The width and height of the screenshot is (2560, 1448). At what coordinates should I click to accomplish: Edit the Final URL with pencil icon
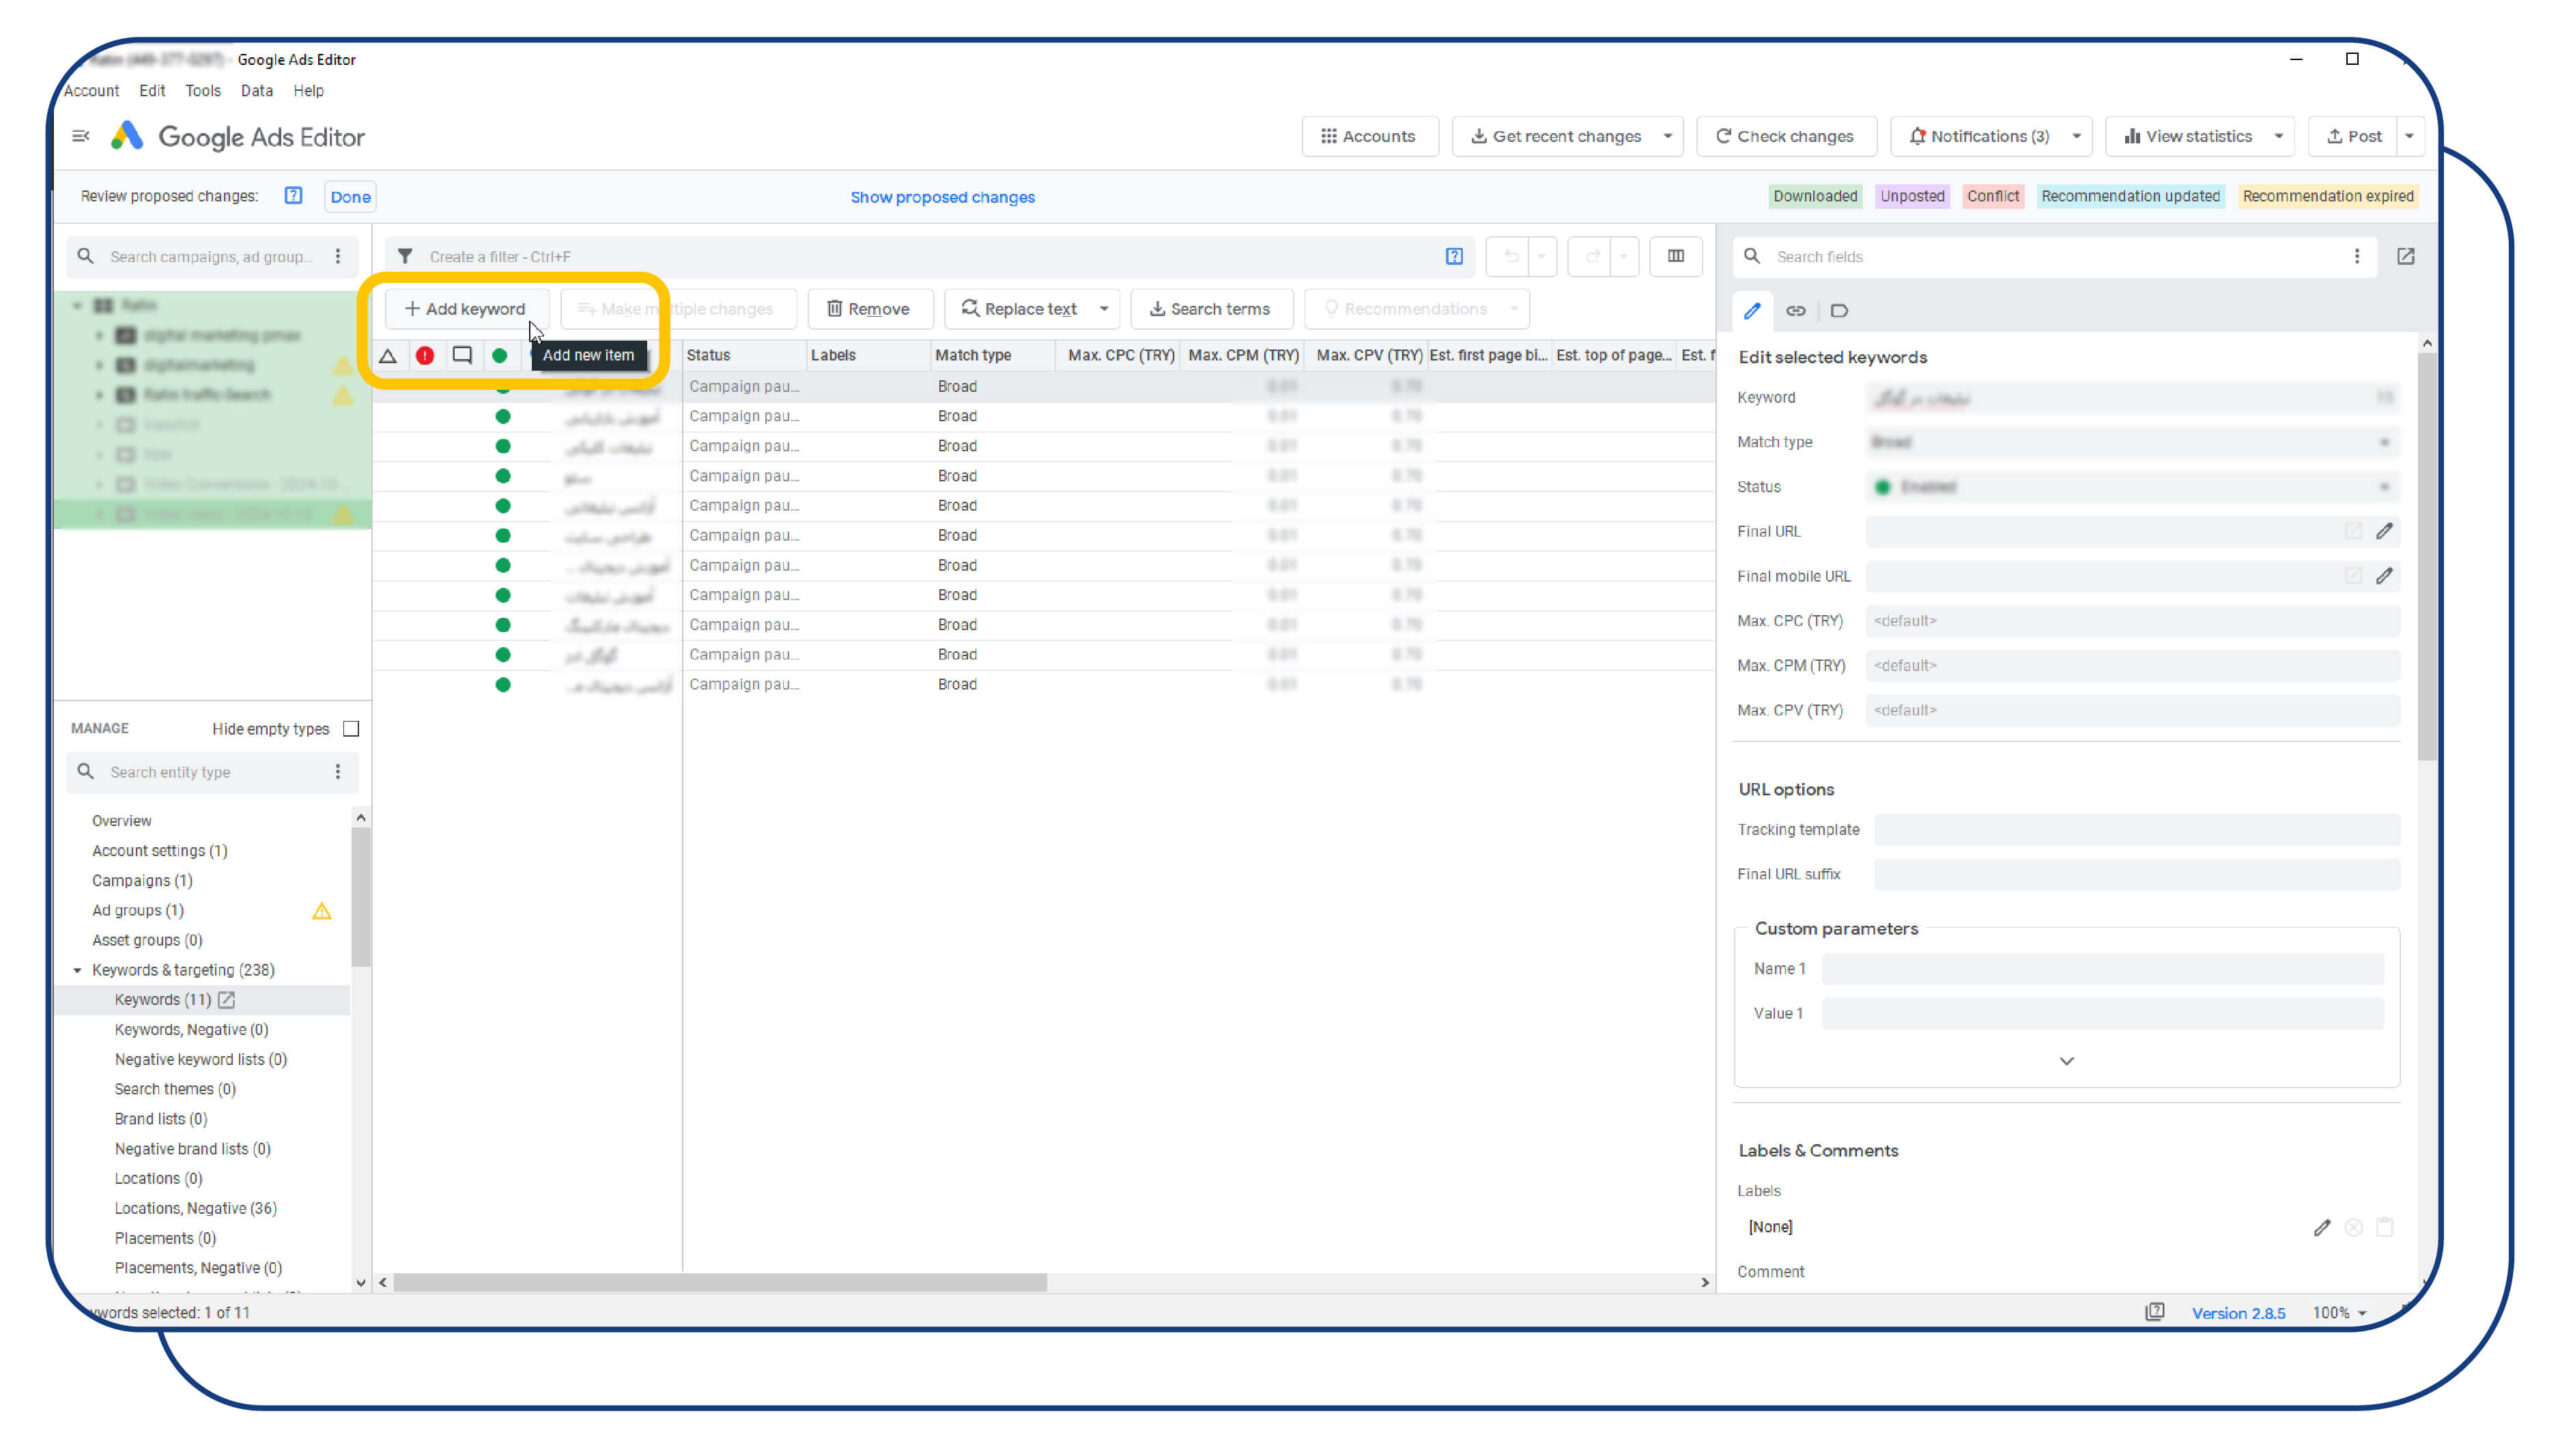click(2385, 531)
